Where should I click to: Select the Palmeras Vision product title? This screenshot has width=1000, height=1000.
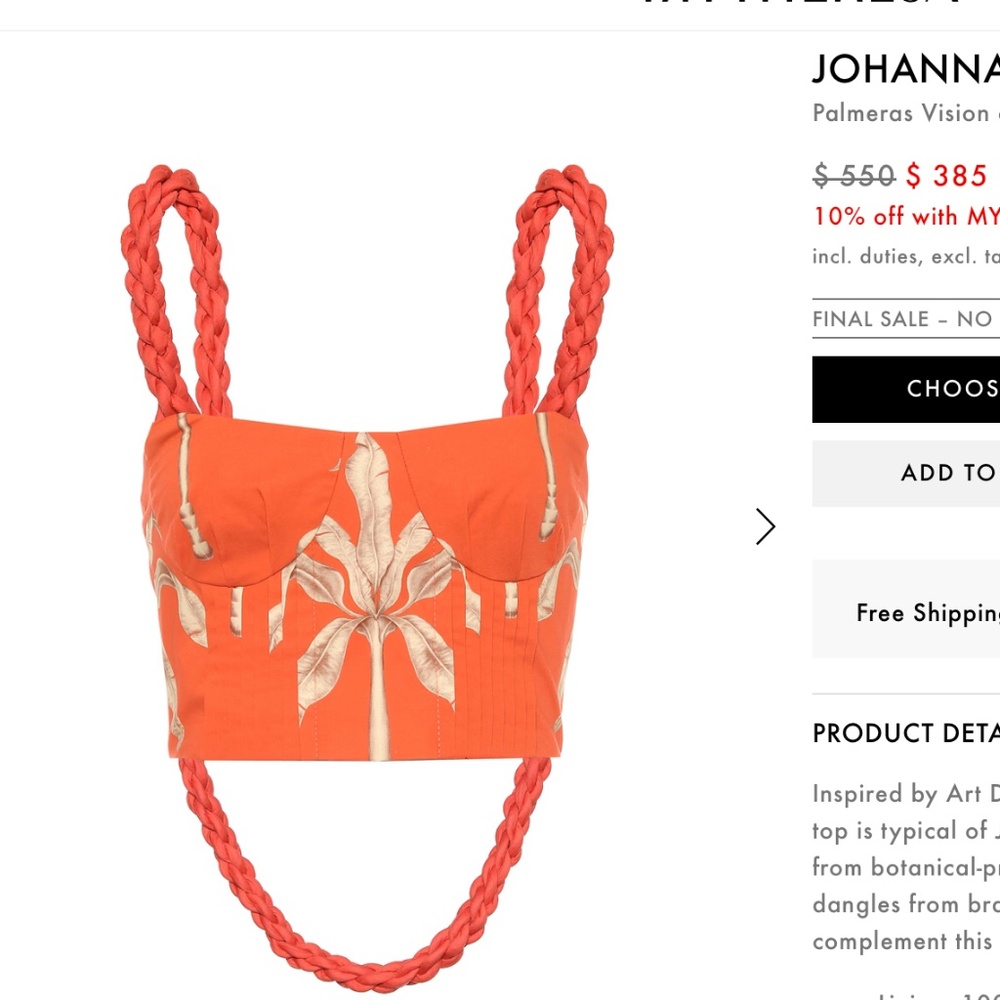click(906, 114)
